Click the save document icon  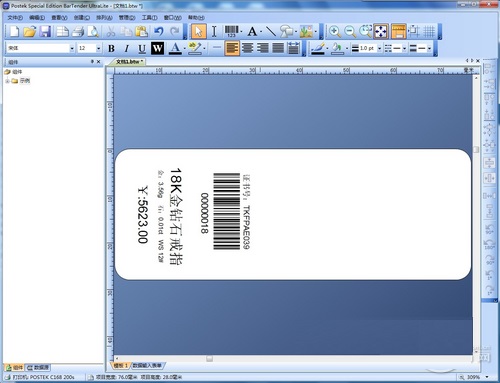[46, 32]
